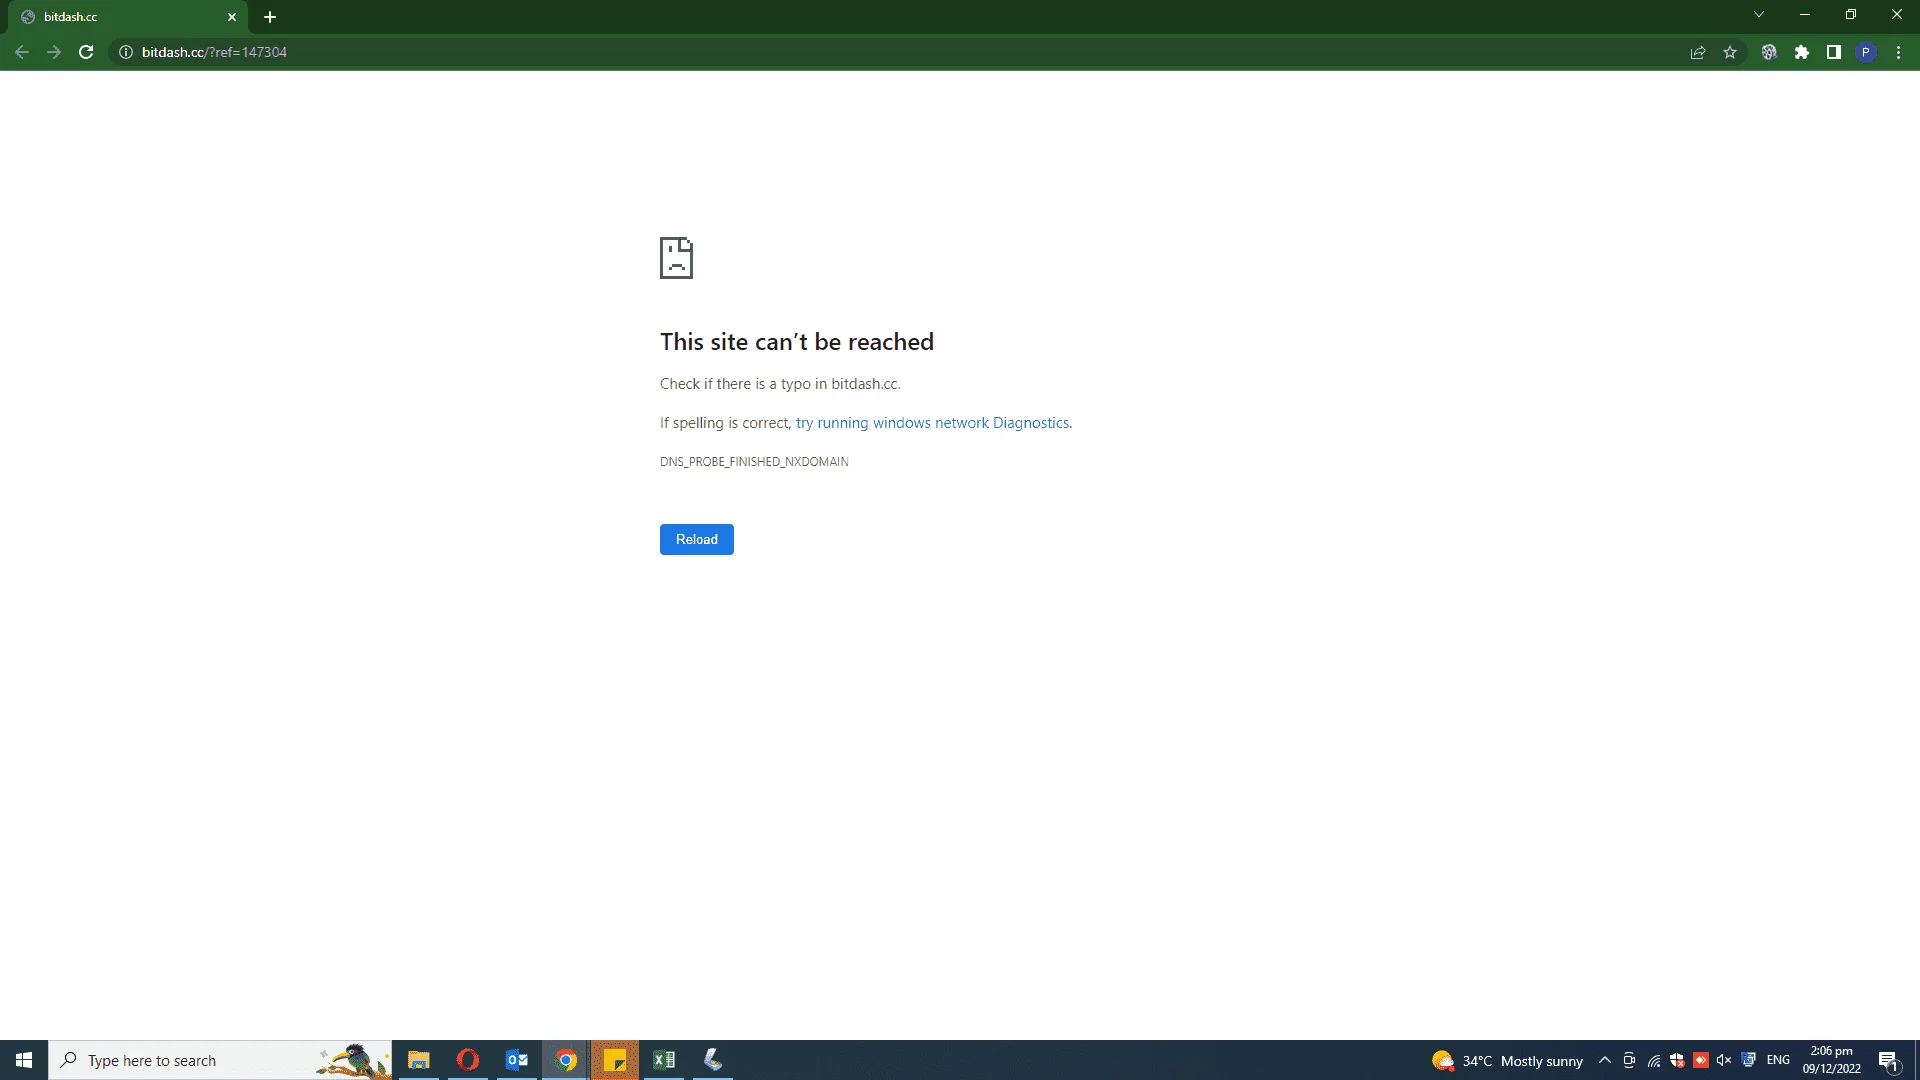Screen dimensions: 1920x1080
Task: Click the red AnyDesk tray icon
Action: (x=1701, y=1060)
